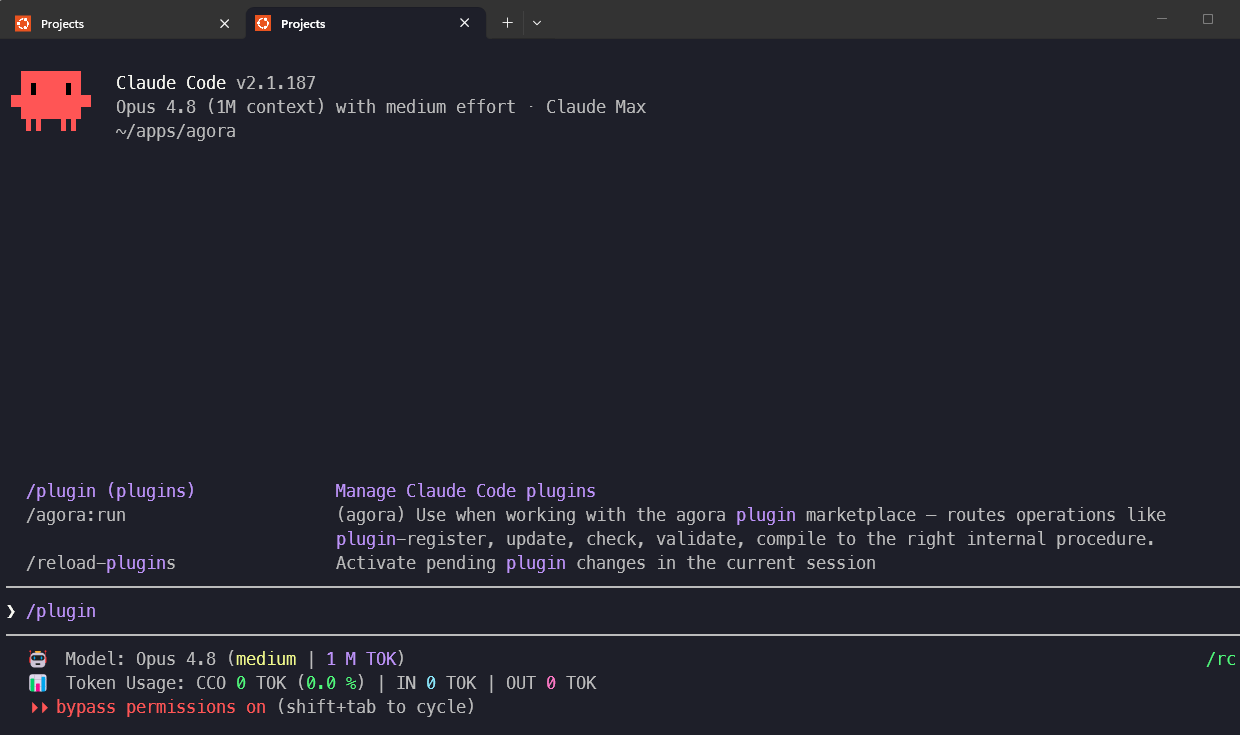This screenshot has height=735, width=1240.
Task: Click the green /rc indicator
Action: coord(1221,659)
